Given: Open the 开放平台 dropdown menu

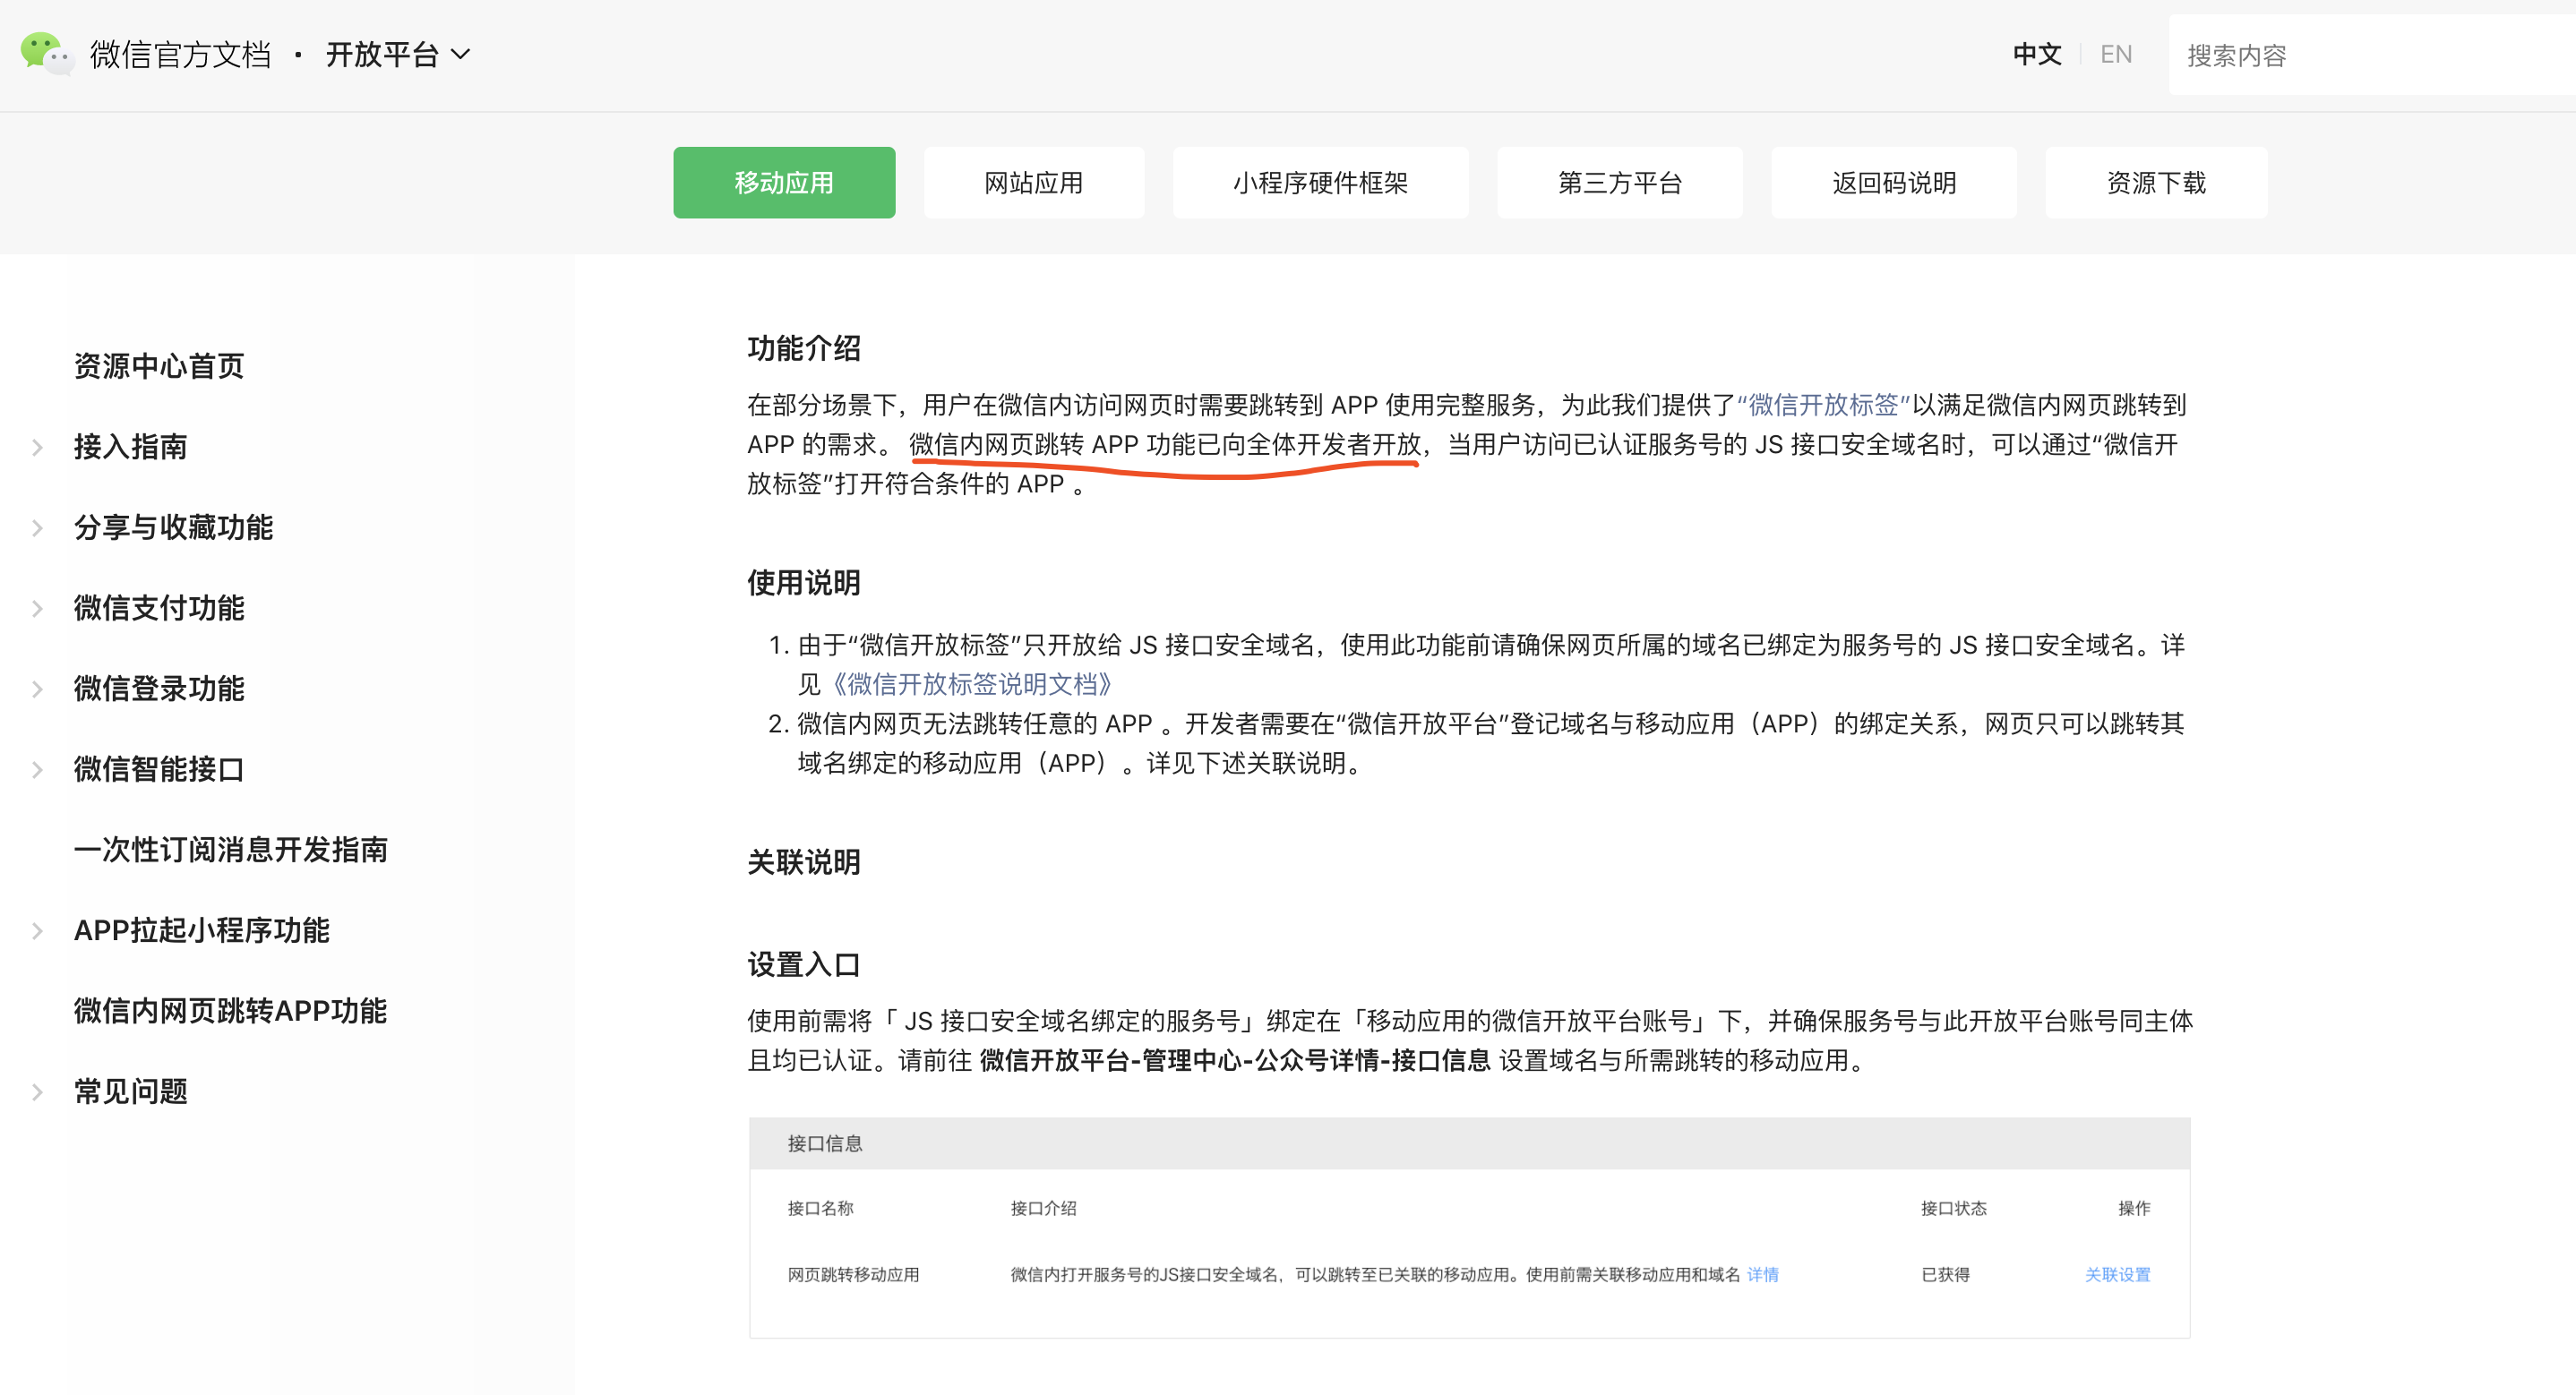Looking at the screenshot, I should pos(397,54).
